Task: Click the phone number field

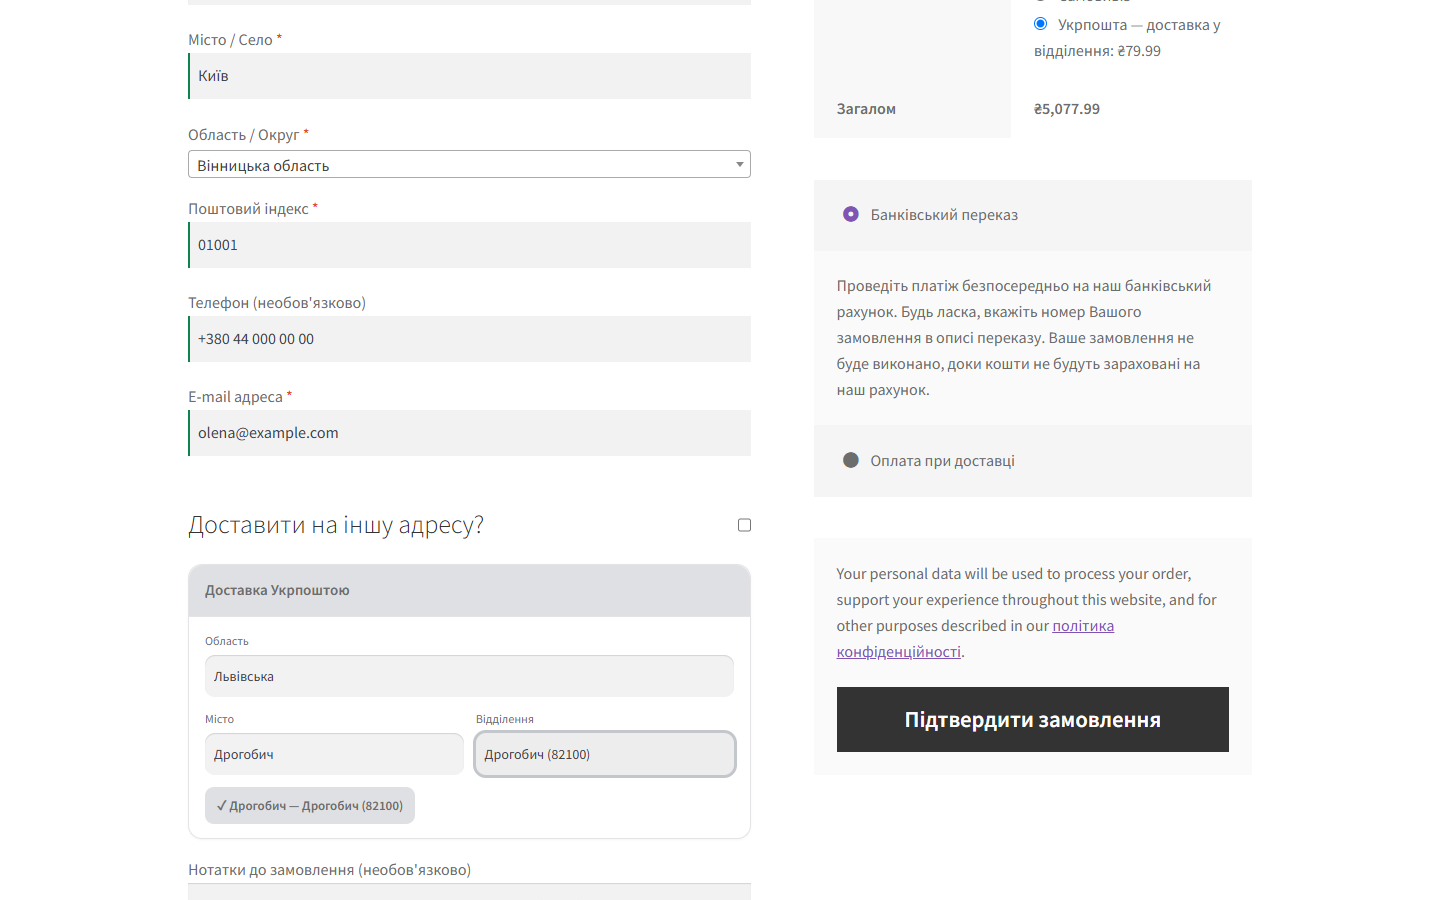Action: coord(469,339)
